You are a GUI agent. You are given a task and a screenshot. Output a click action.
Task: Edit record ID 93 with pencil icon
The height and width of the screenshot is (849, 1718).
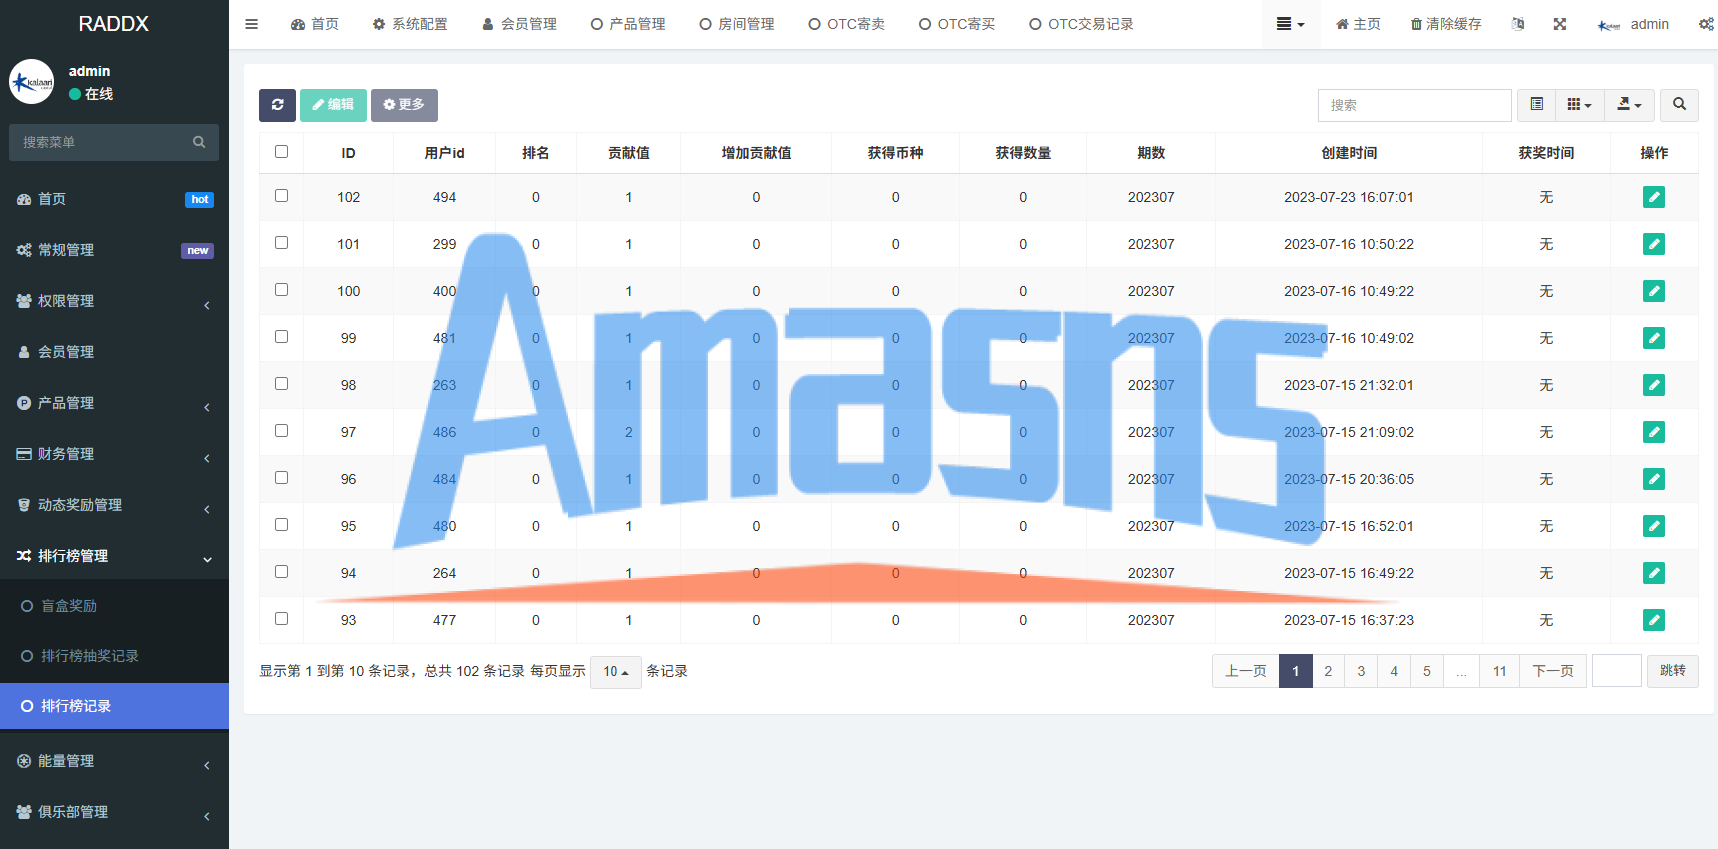point(1654,620)
